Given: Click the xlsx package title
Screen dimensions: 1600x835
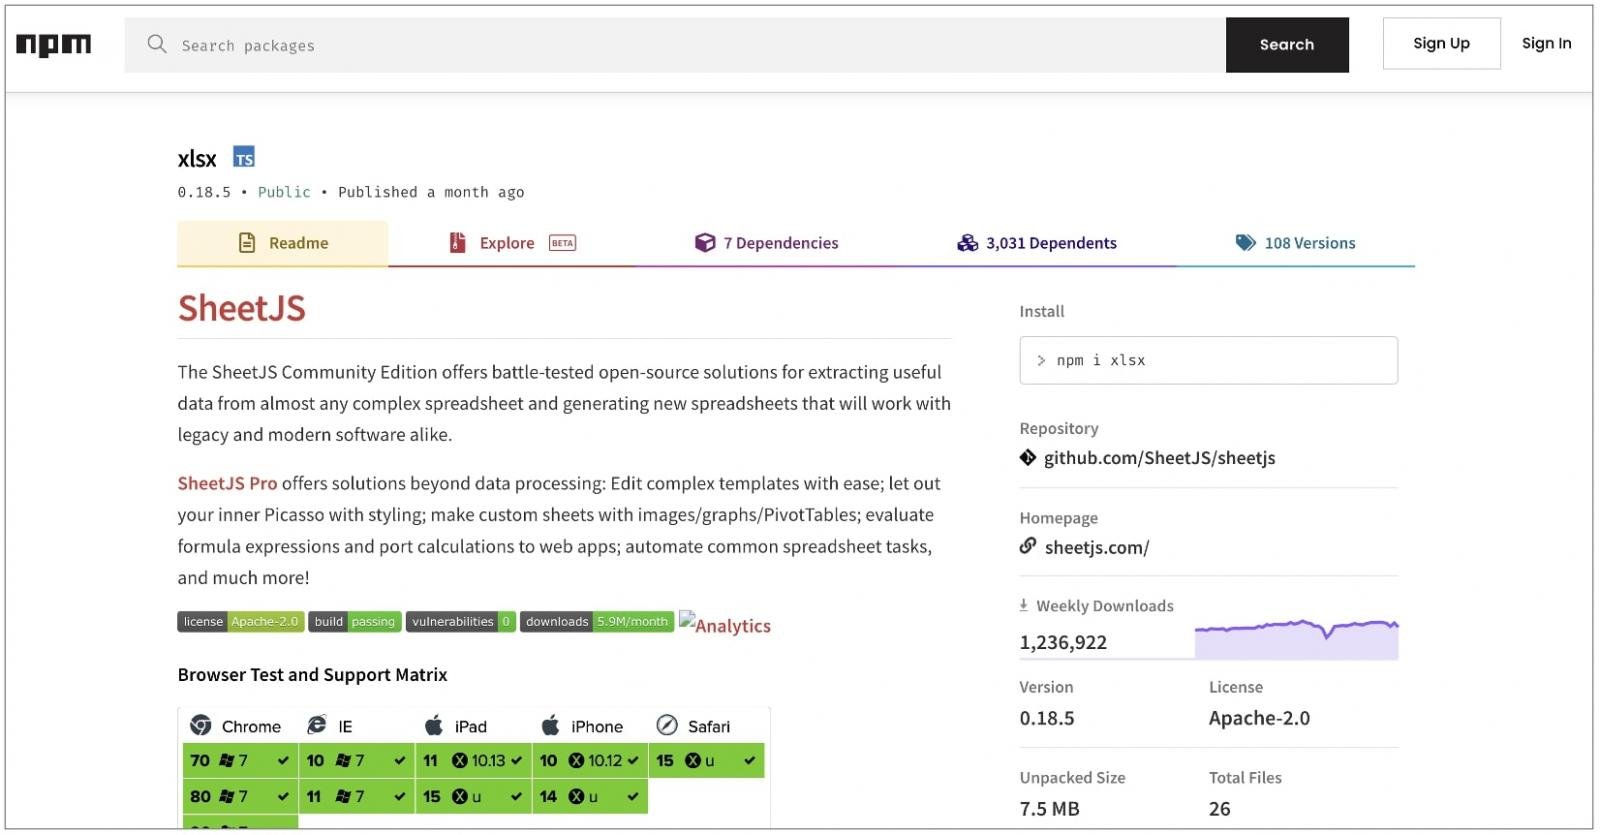Looking at the screenshot, I should [x=197, y=159].
